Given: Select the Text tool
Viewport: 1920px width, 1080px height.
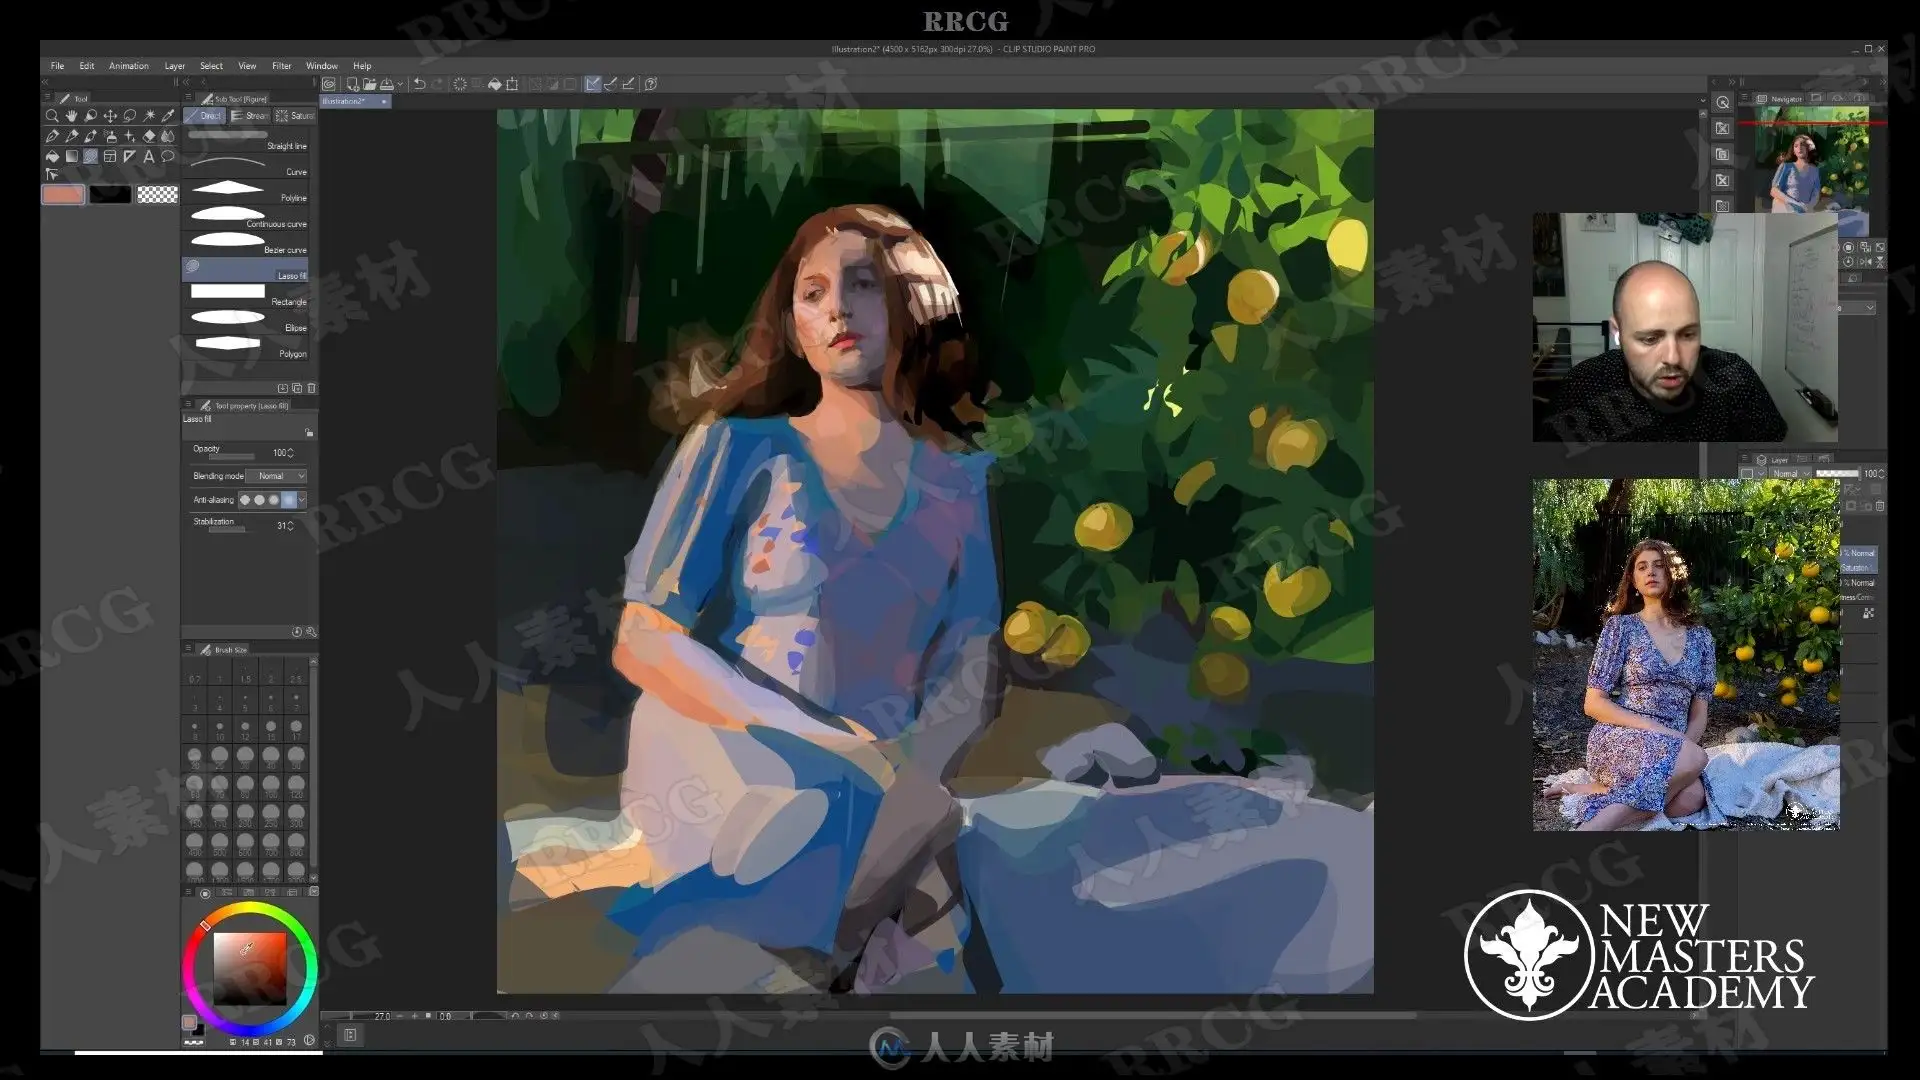Looking at the screenshot, I should coord(149,156).
